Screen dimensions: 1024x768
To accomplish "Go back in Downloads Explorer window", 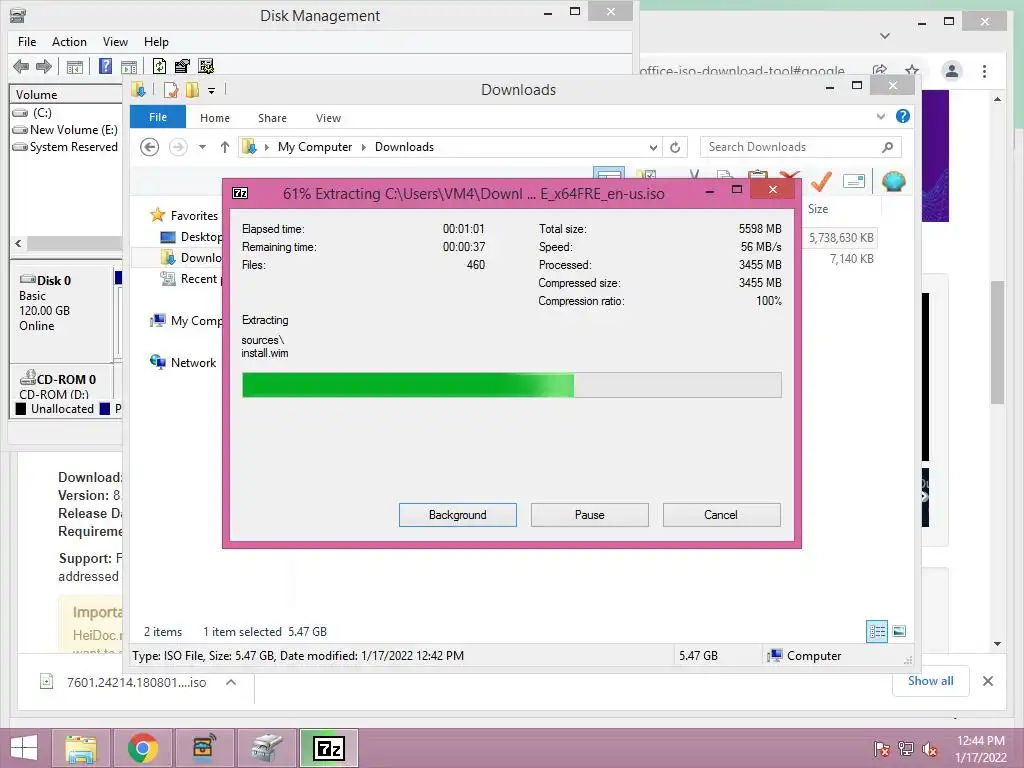I will pos(150,147).
